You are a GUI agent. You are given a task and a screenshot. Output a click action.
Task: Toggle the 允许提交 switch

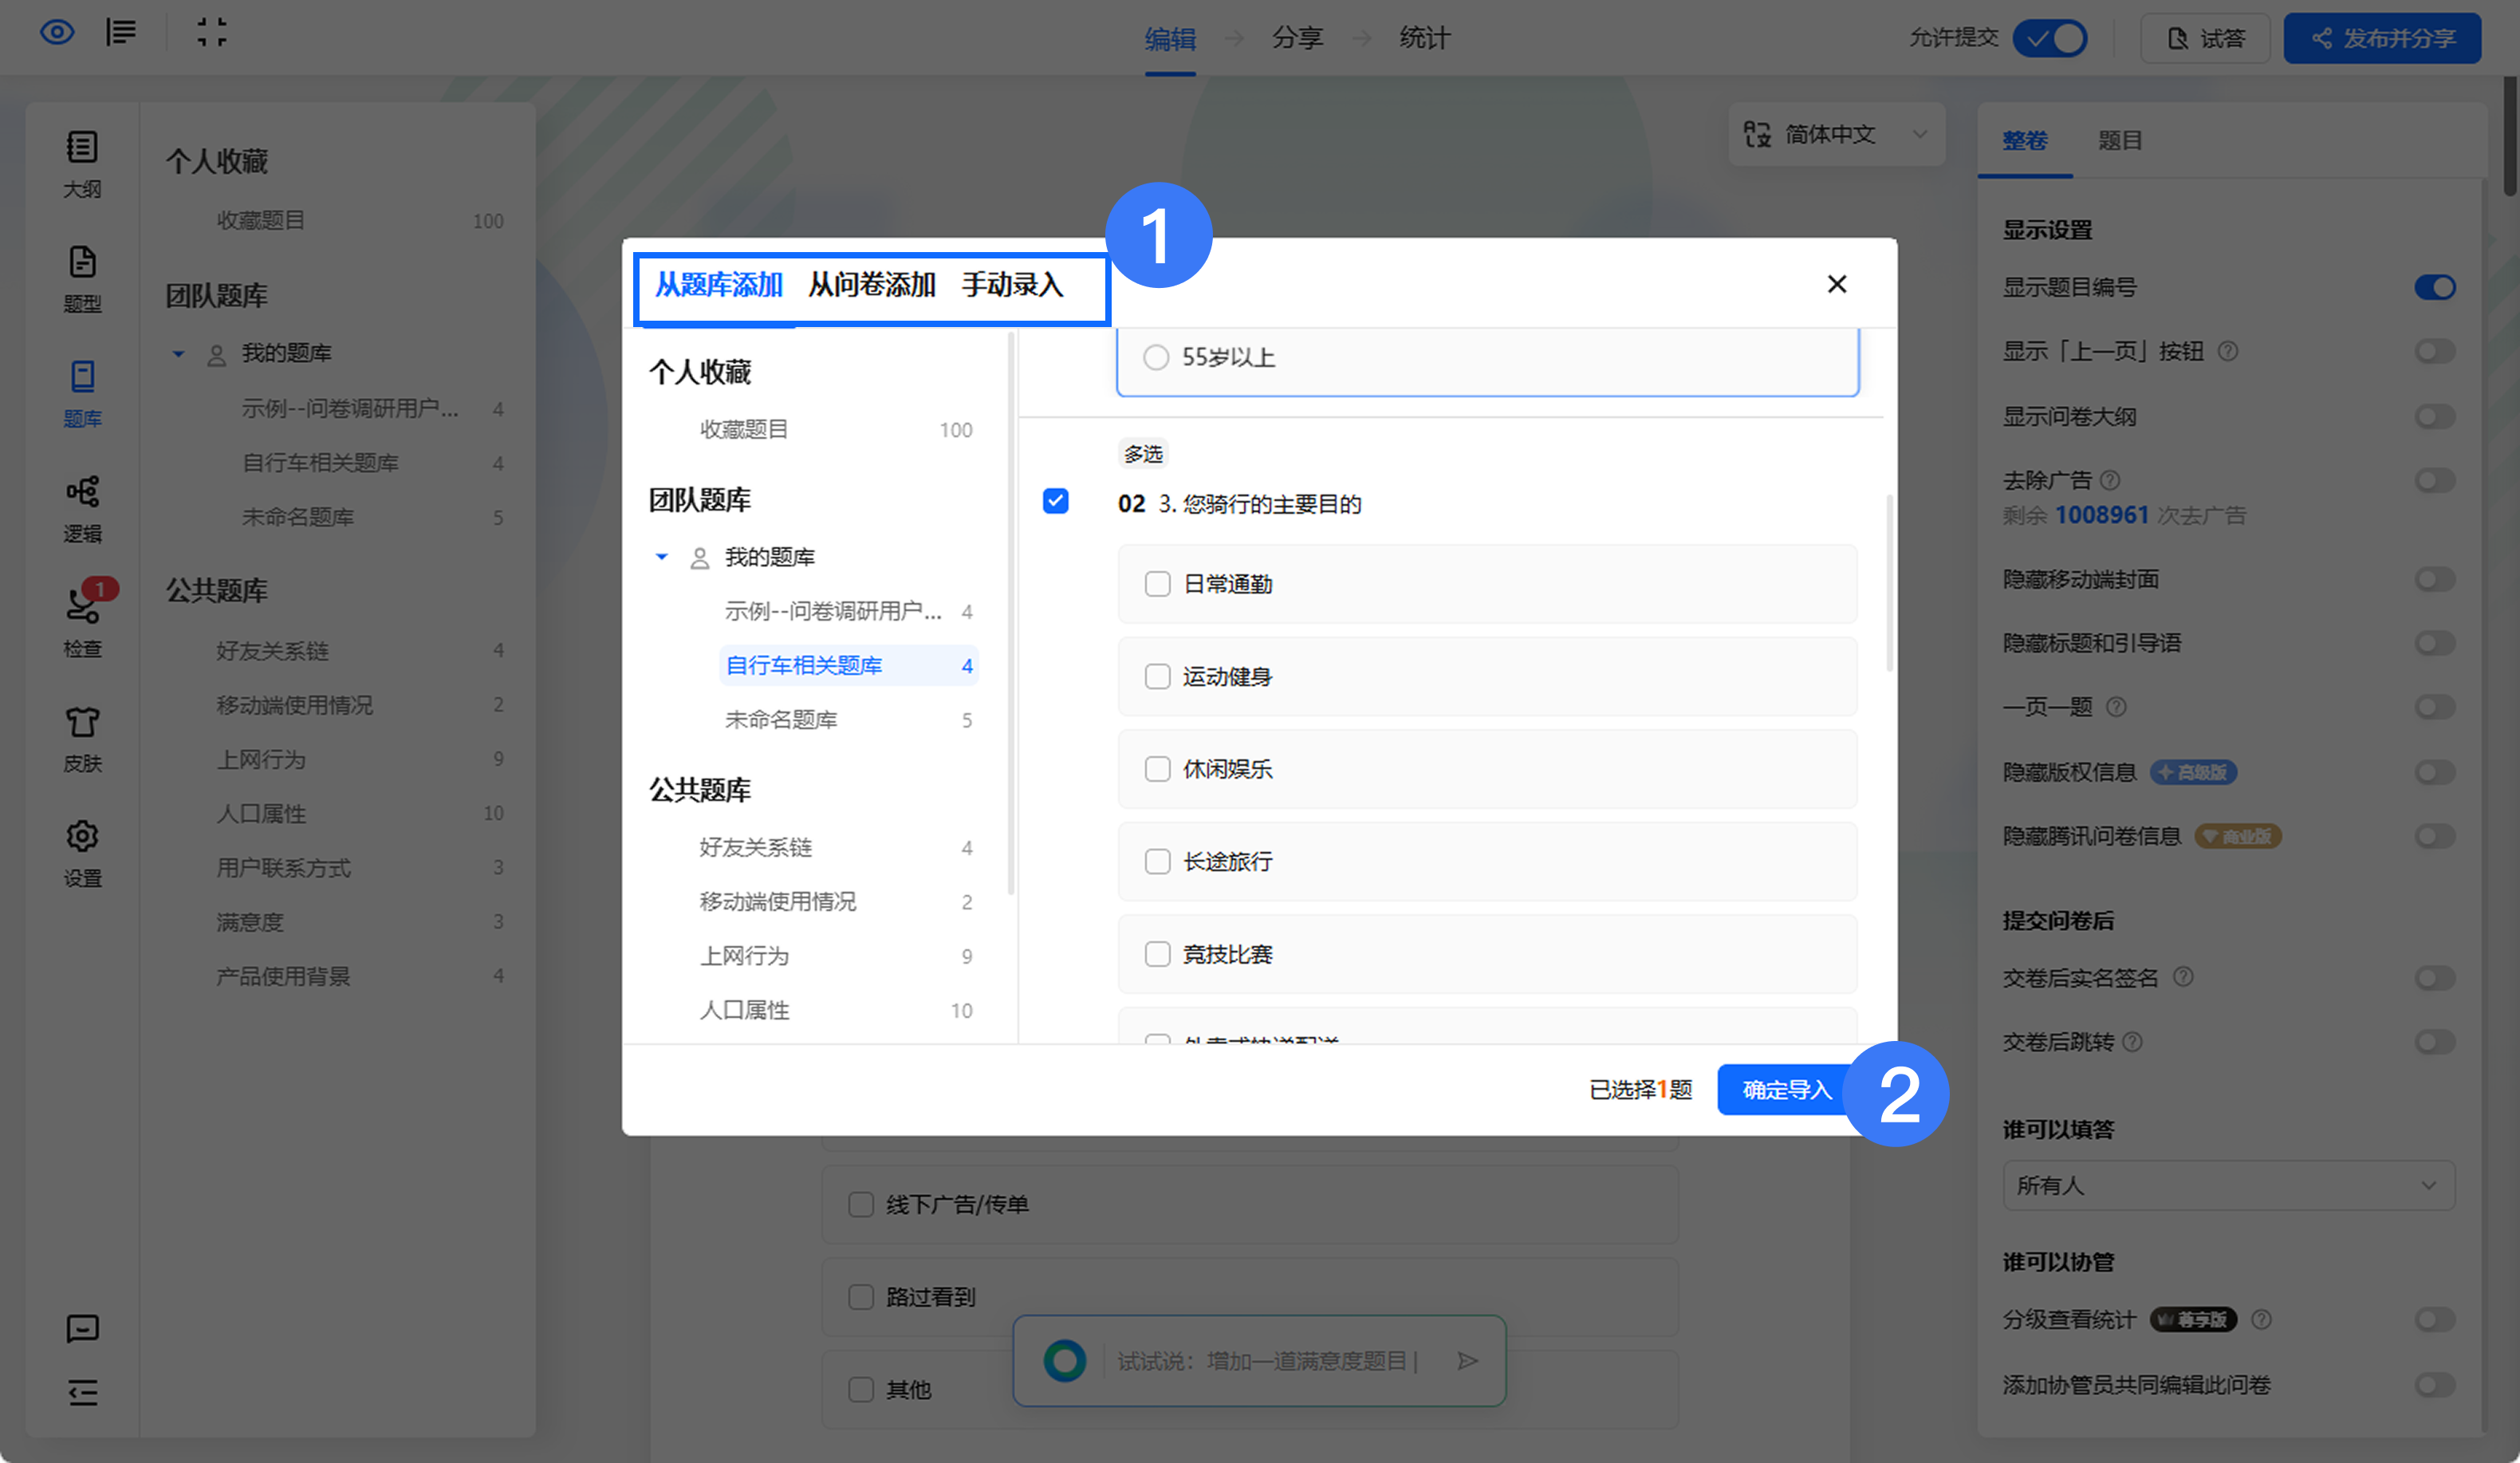pyautogui.click(x=2050, y=39)
